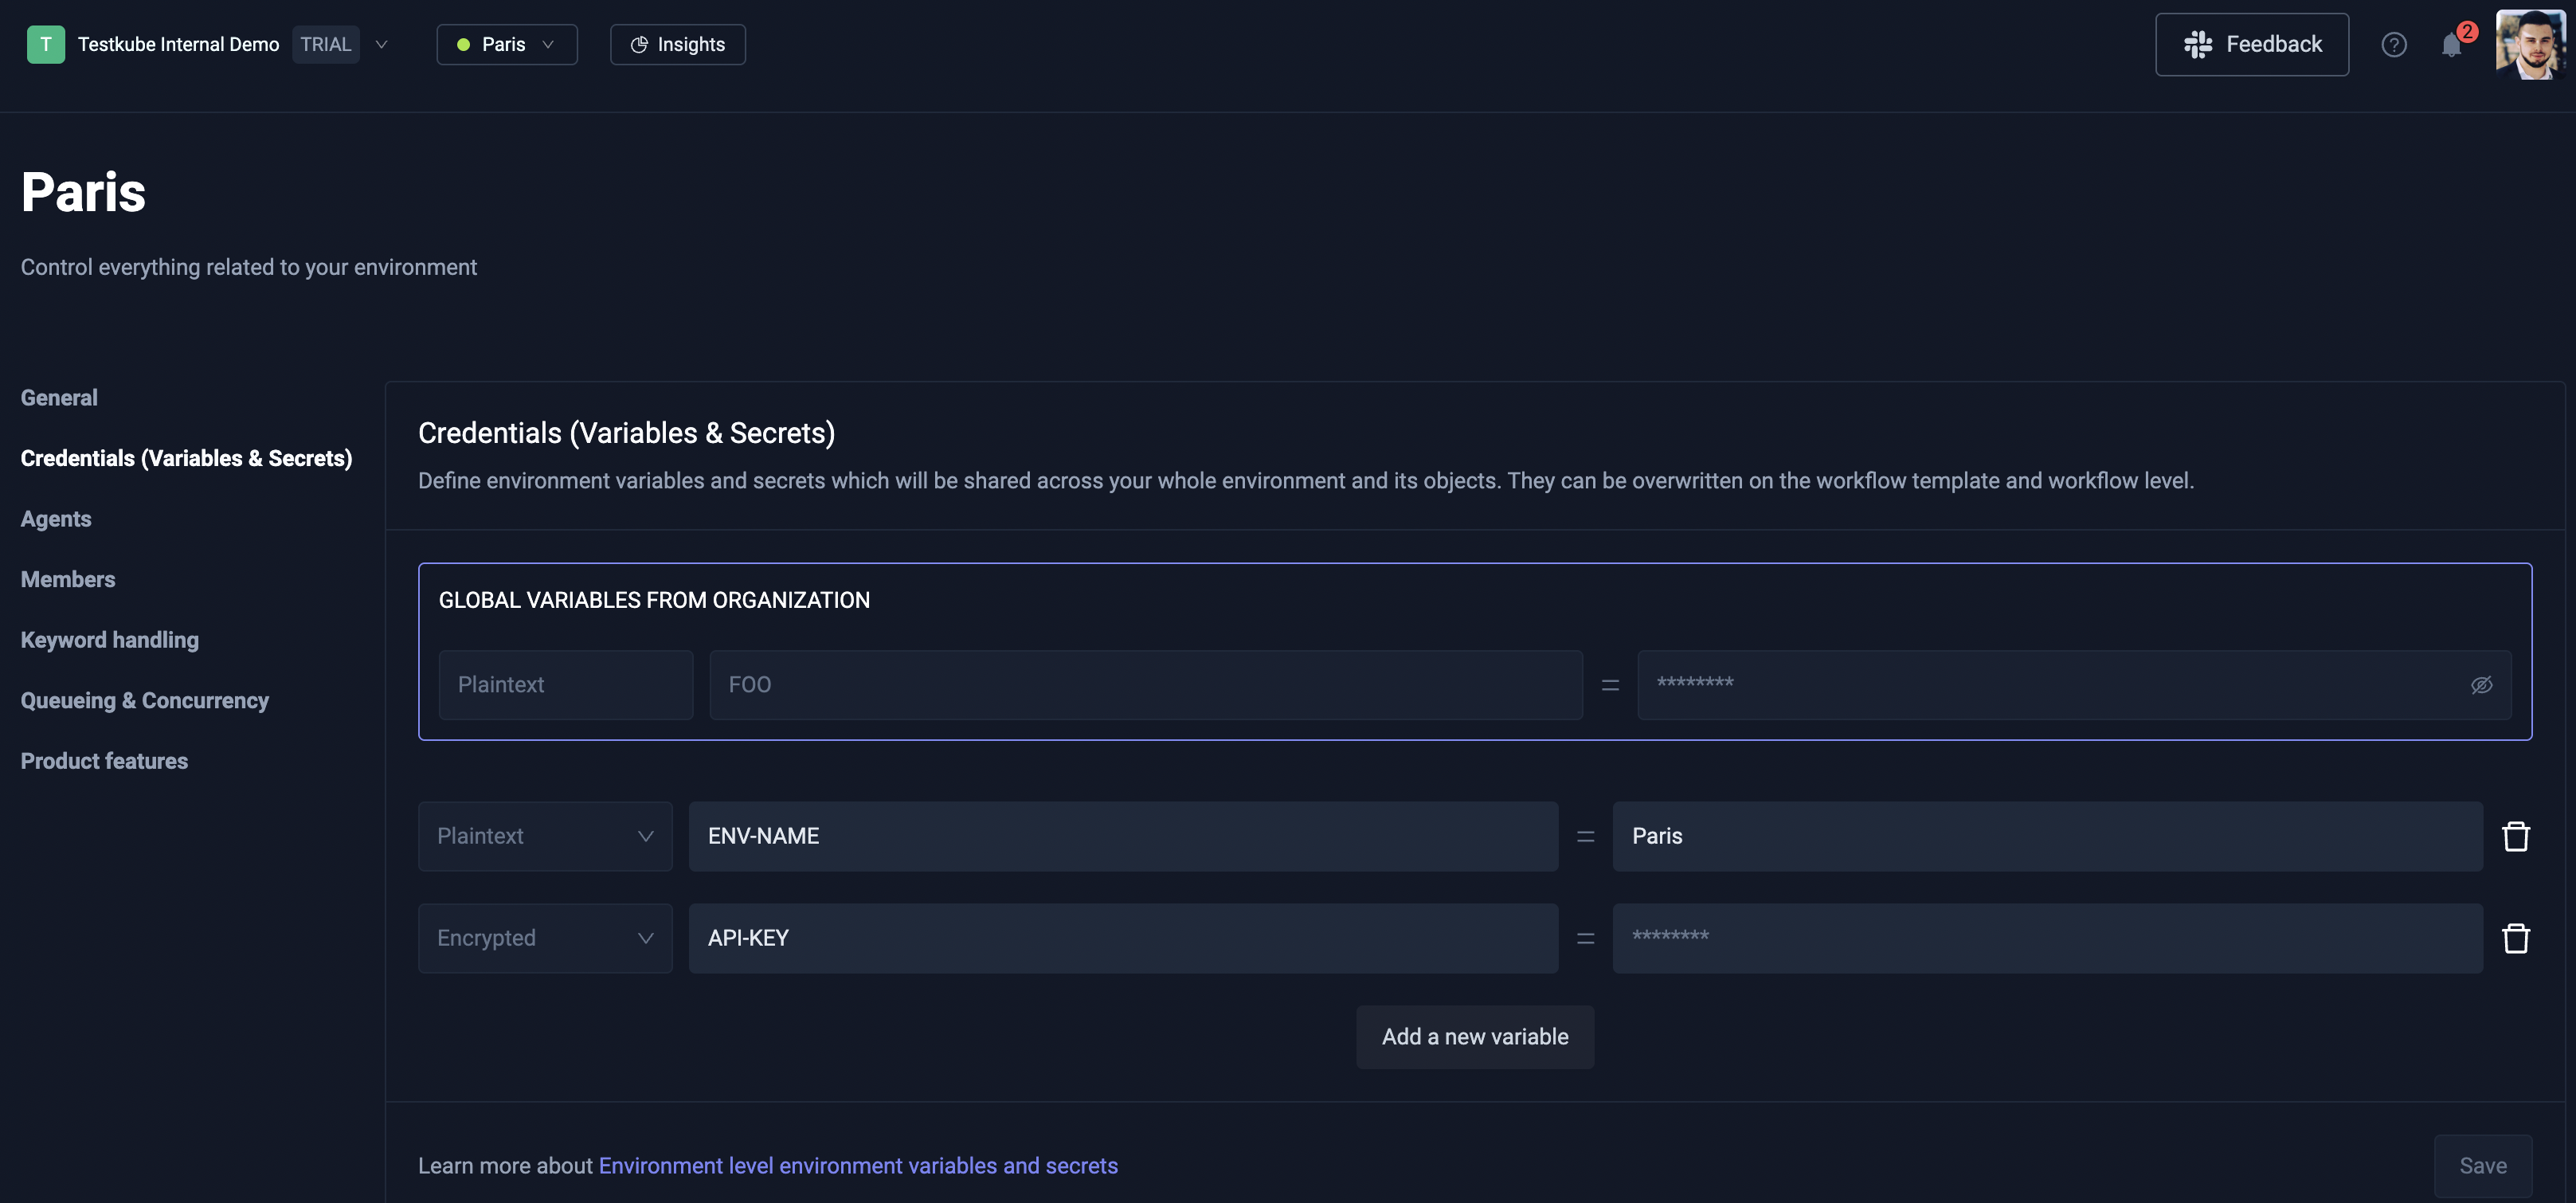The width and height of the screenshot is (2576, 1203).
Task: Click the user profile avatar
Action: 2530,44
